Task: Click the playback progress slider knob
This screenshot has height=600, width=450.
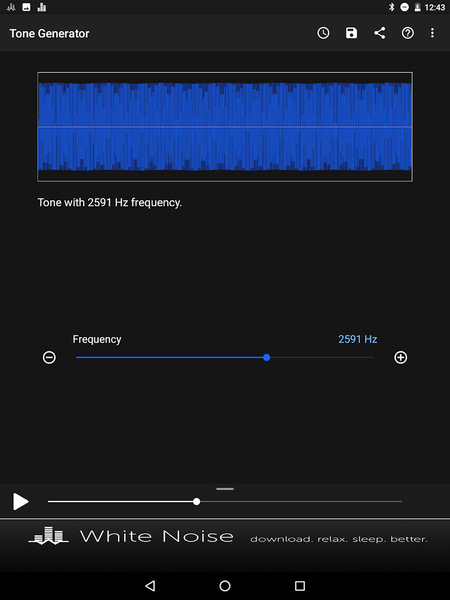Action: point(197,501)
